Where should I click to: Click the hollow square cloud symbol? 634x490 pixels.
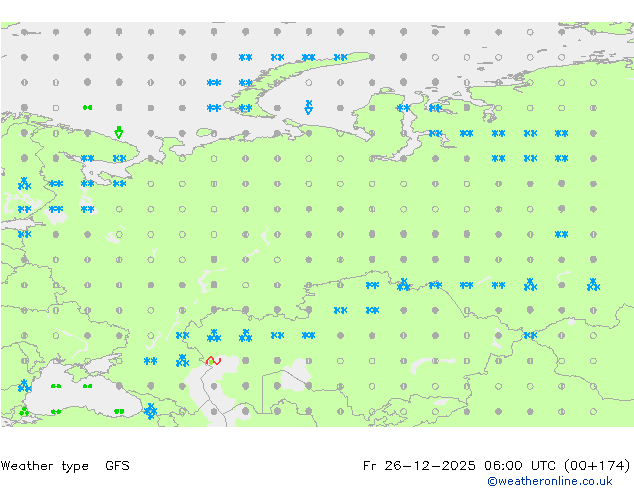[x=56, y=108]
